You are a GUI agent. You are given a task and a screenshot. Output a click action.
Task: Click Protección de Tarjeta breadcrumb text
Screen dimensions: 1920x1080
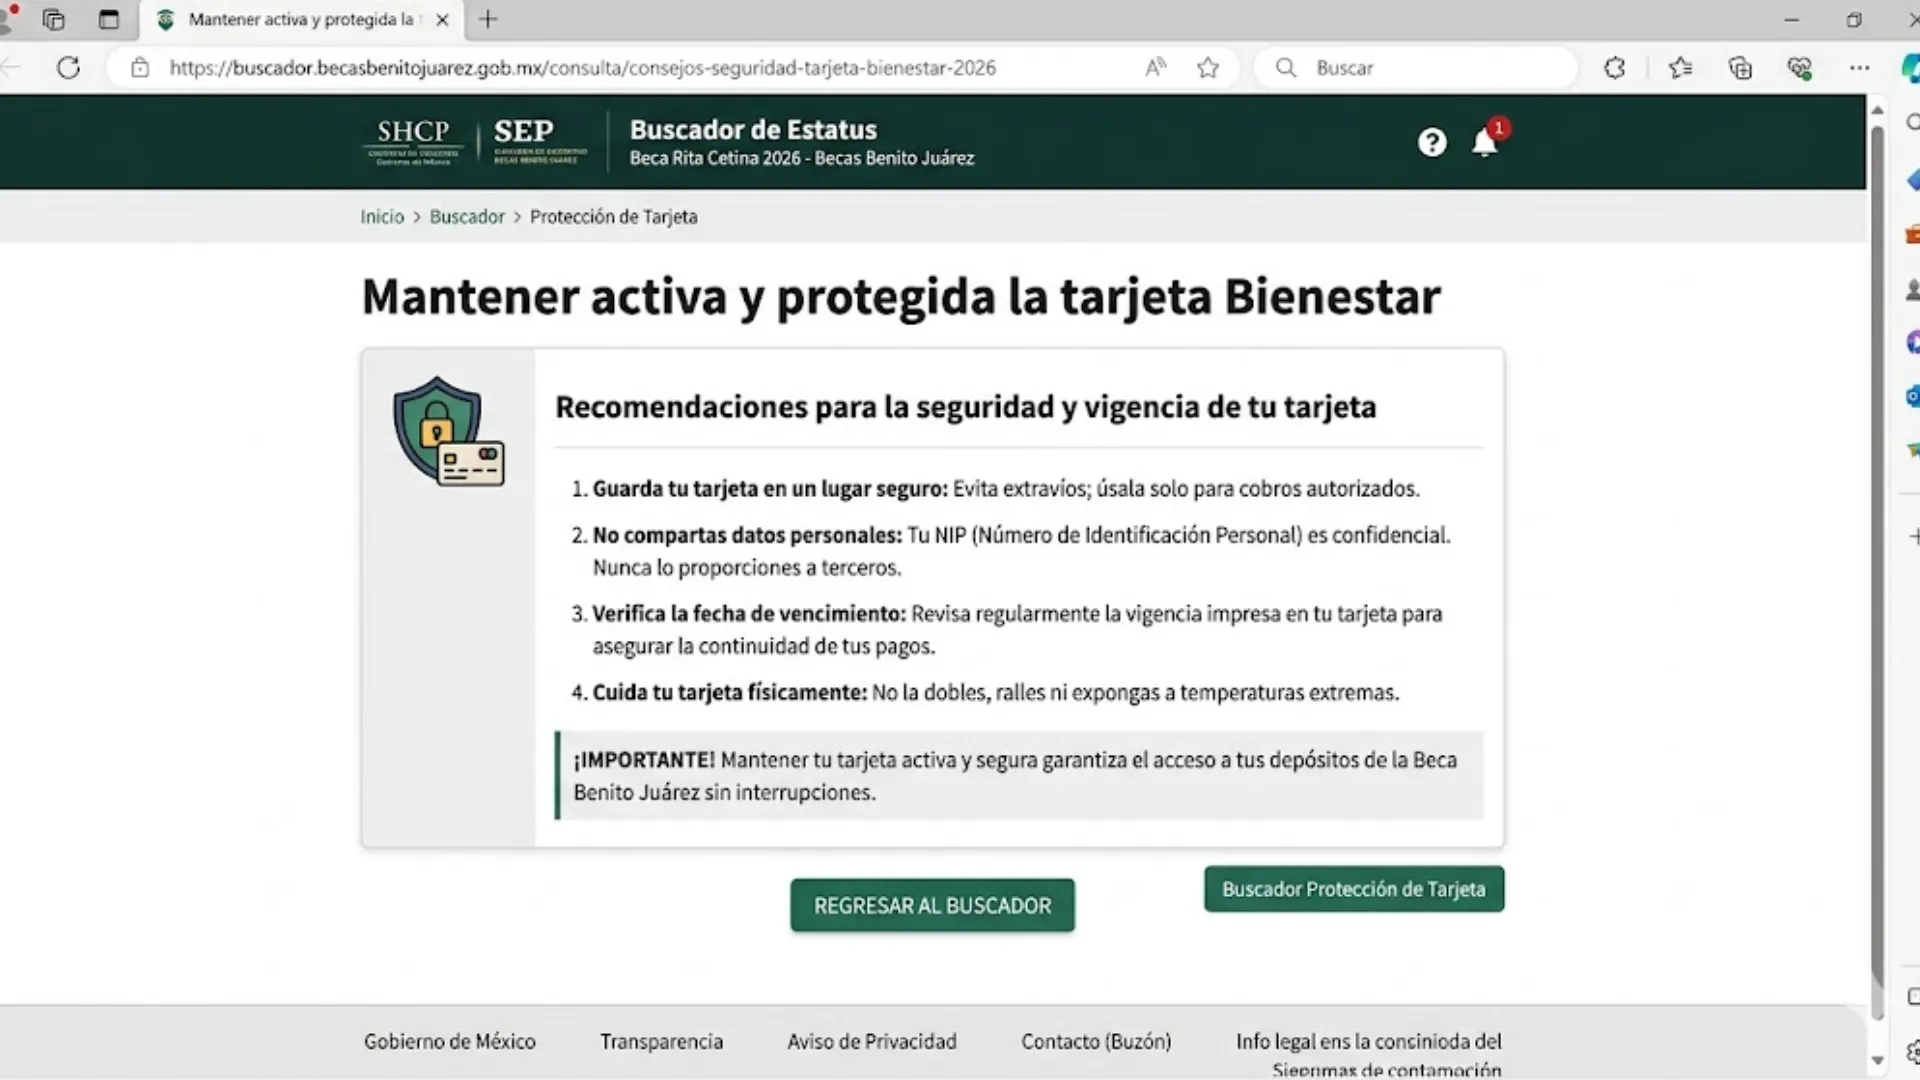[613, 217]
